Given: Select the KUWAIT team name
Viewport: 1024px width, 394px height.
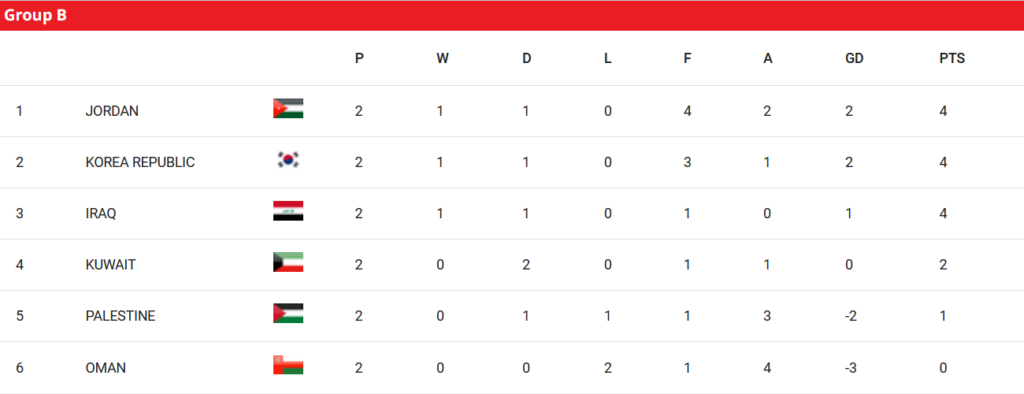Looking at the screenshot, I should (110, 265).
